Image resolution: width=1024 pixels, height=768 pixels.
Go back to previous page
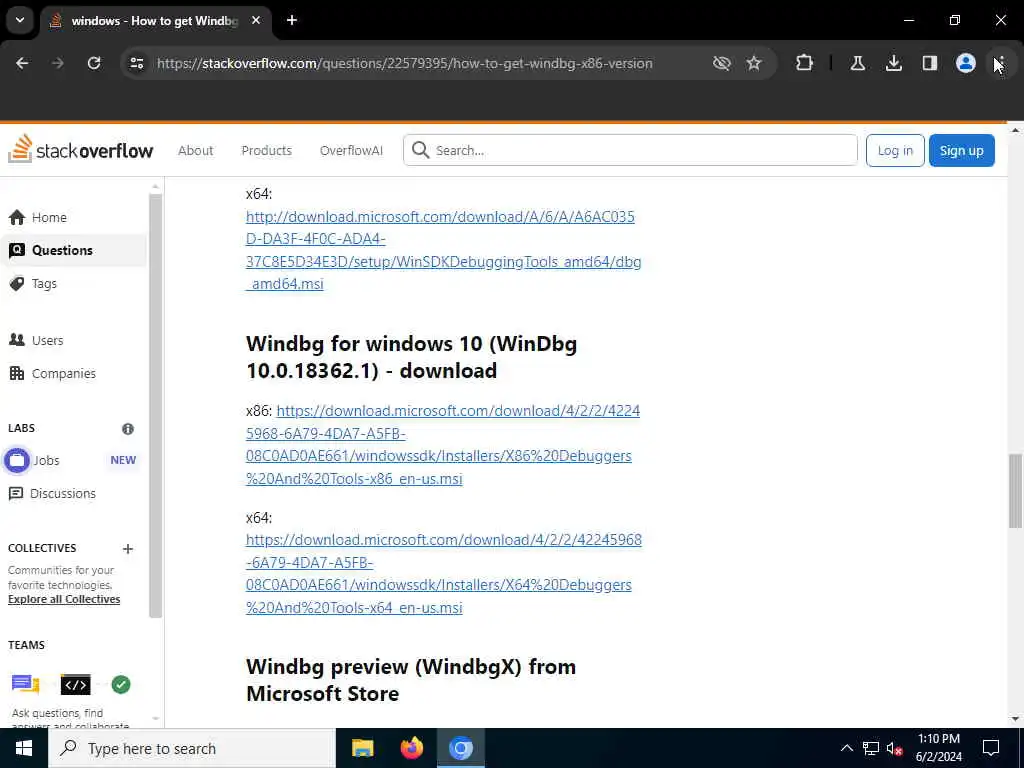click(x=22, y=63)
